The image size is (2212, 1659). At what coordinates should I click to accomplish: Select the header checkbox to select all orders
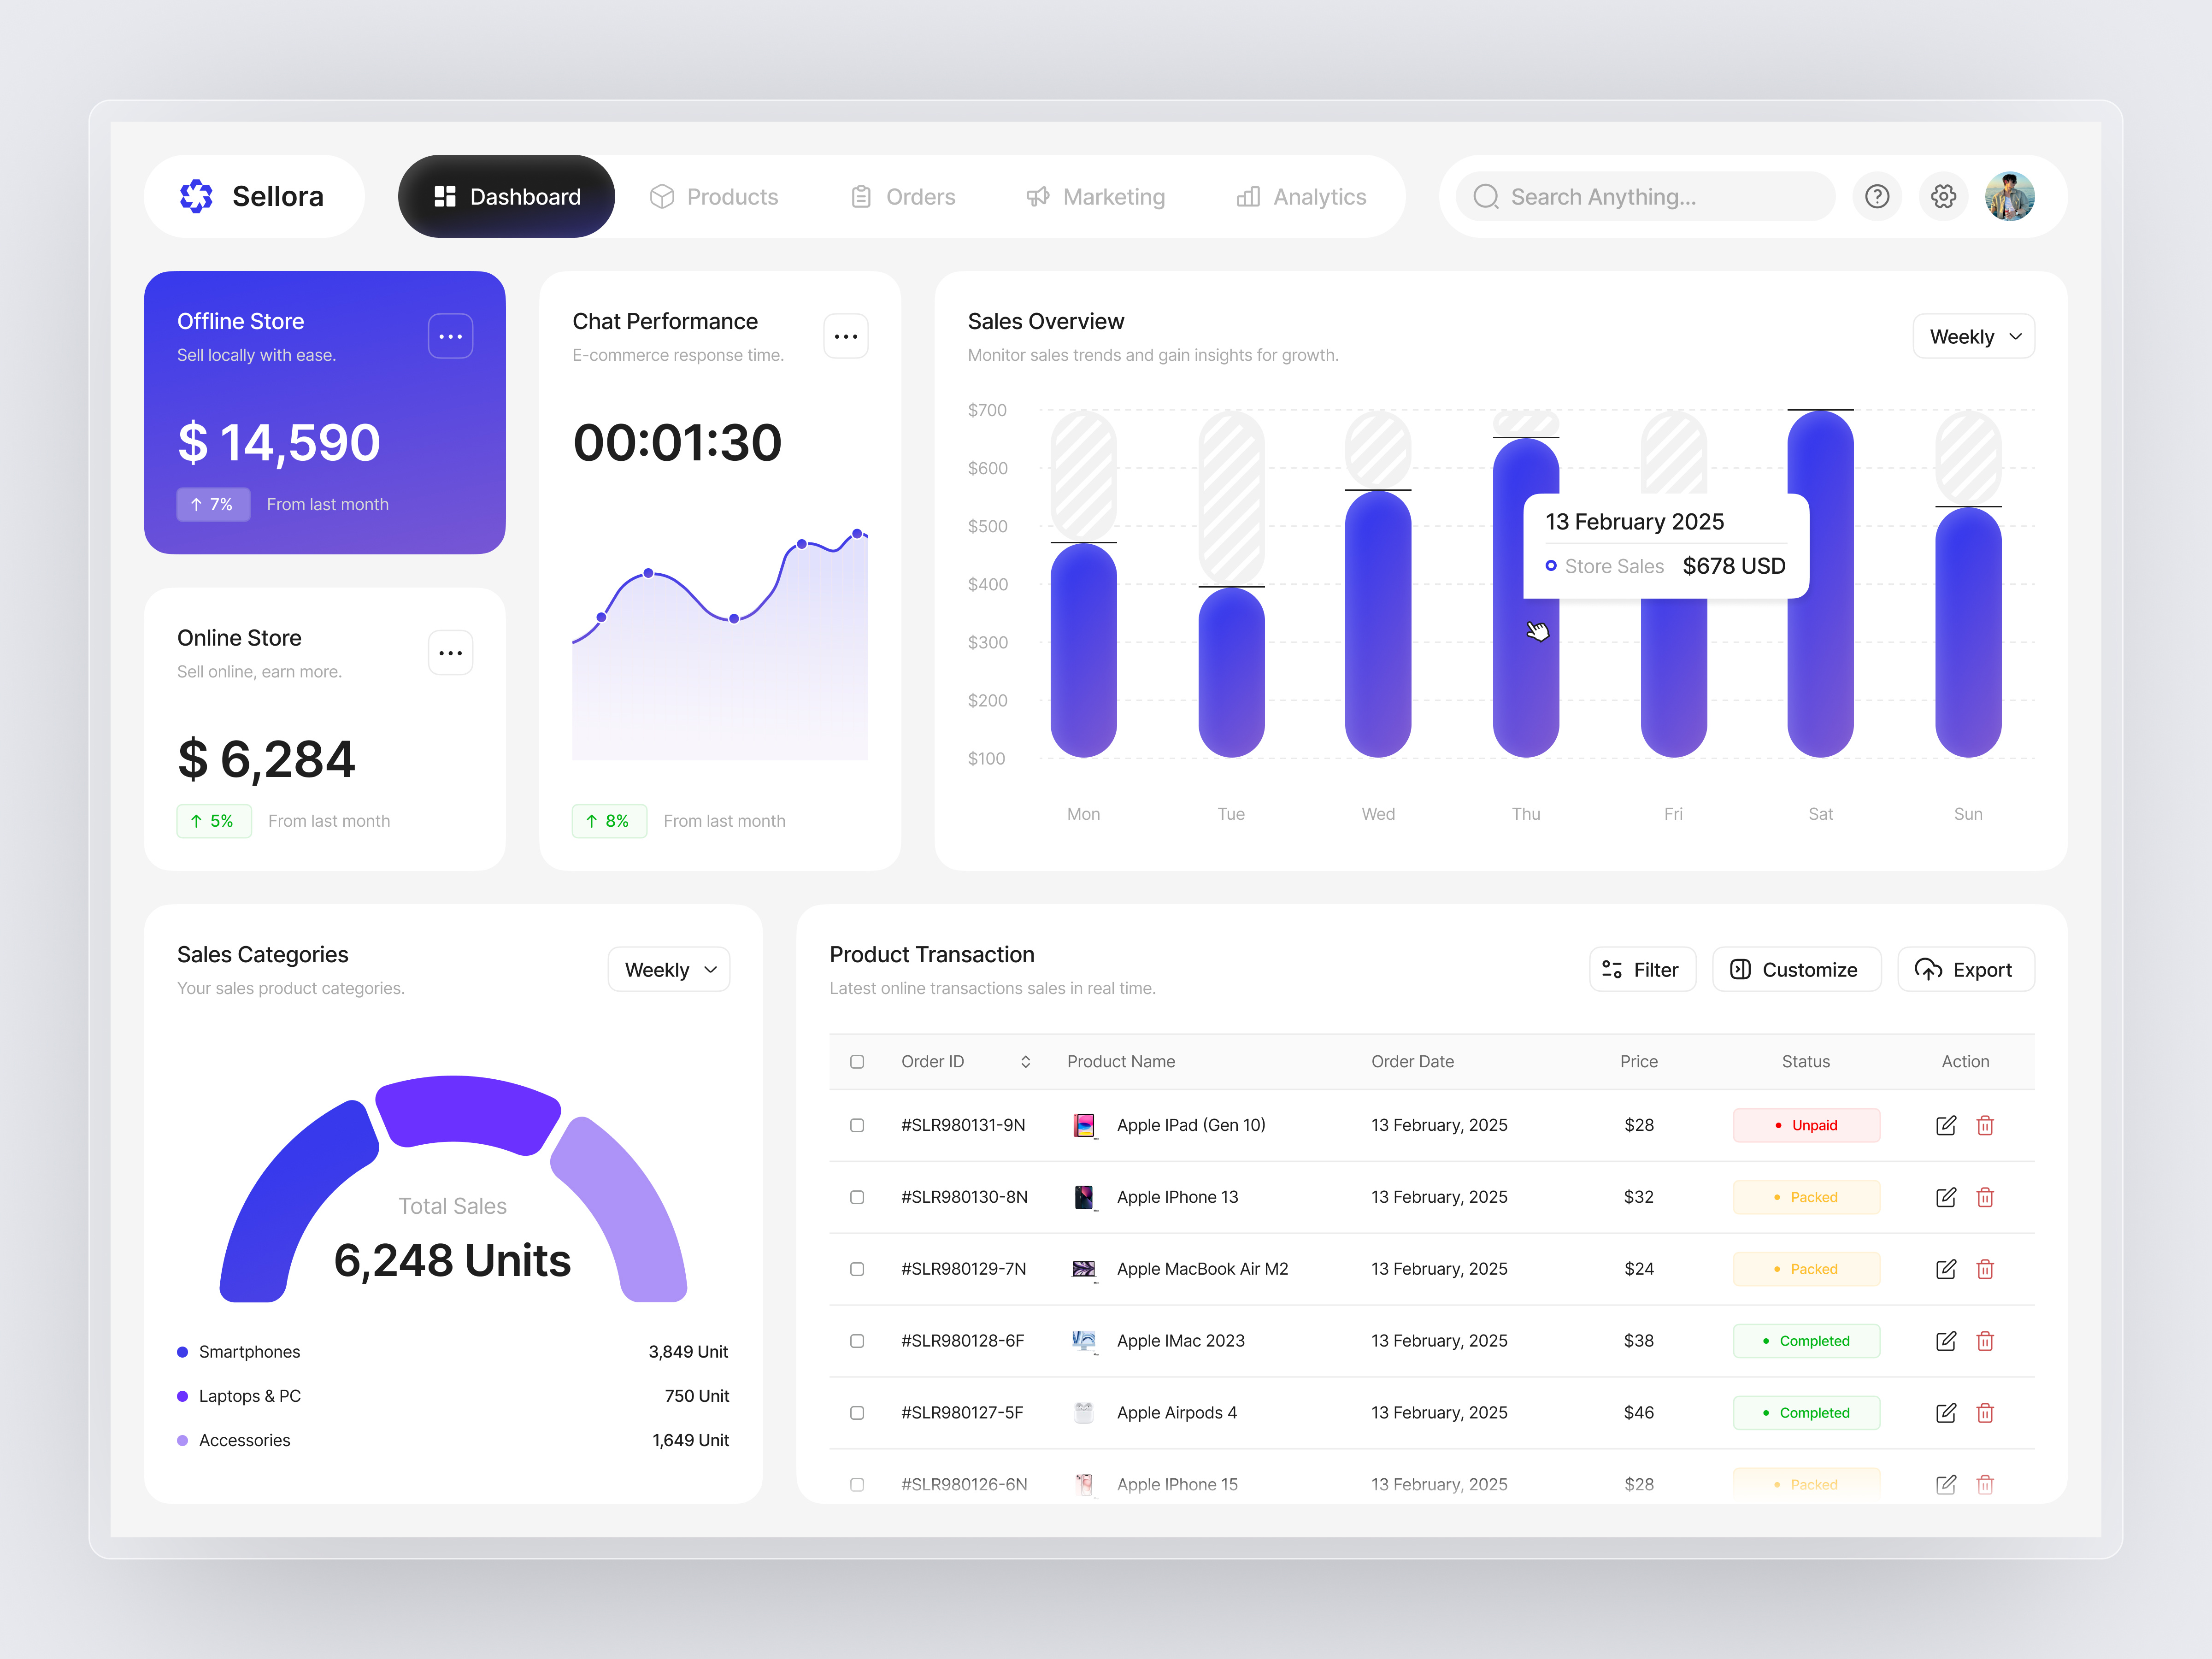(x=857, y=1061)
